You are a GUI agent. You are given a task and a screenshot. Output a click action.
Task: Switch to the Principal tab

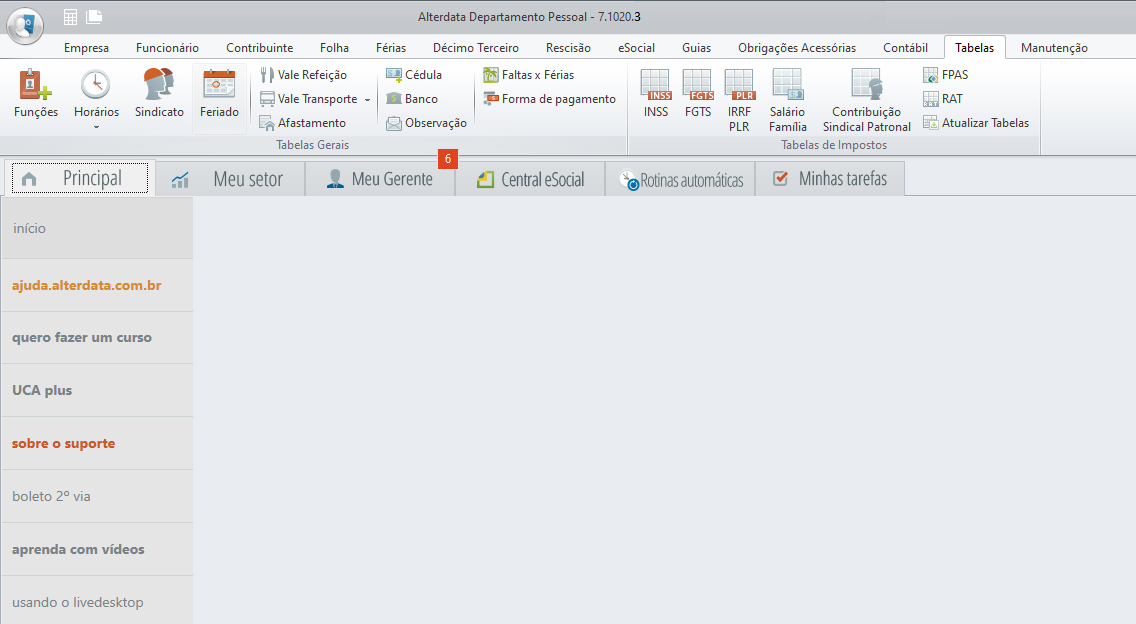[80, 178]
